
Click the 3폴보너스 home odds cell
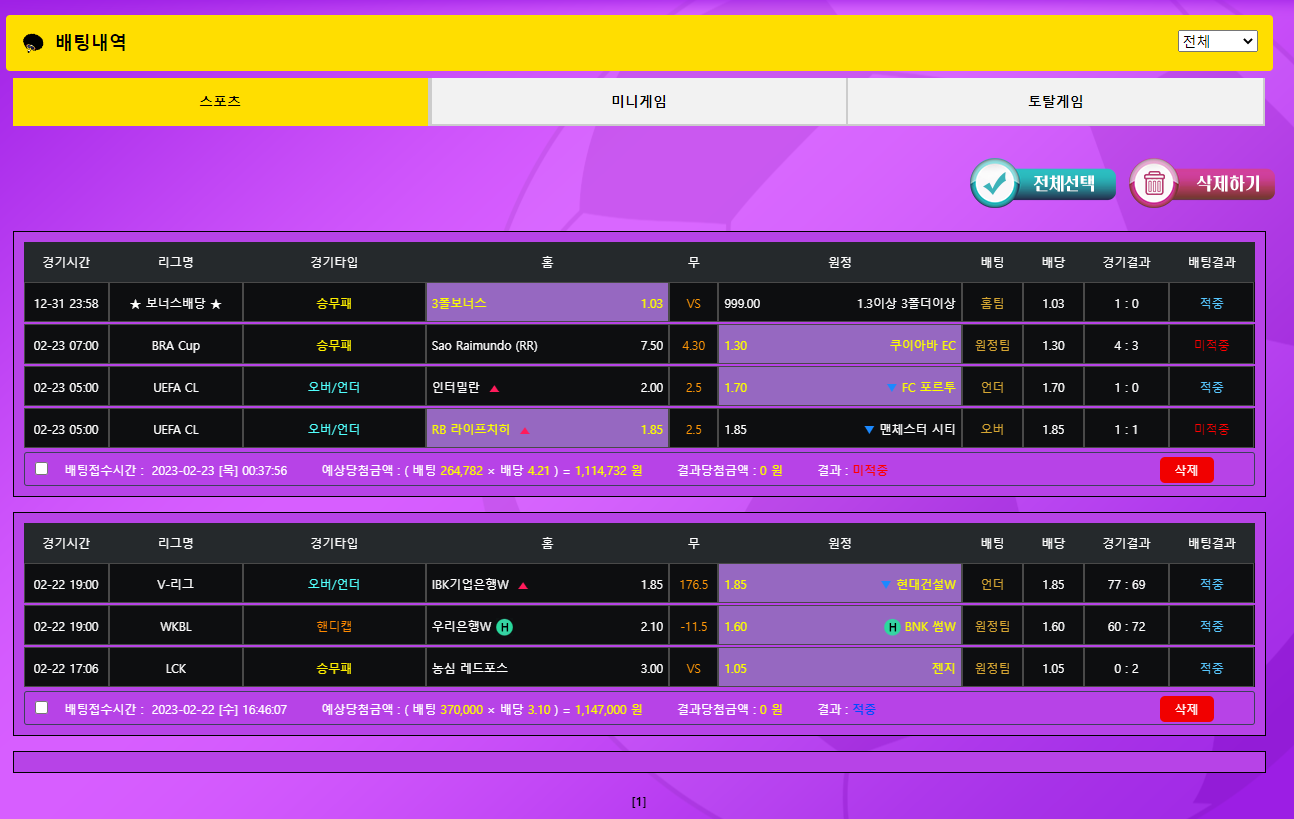(x=547, y=303)
